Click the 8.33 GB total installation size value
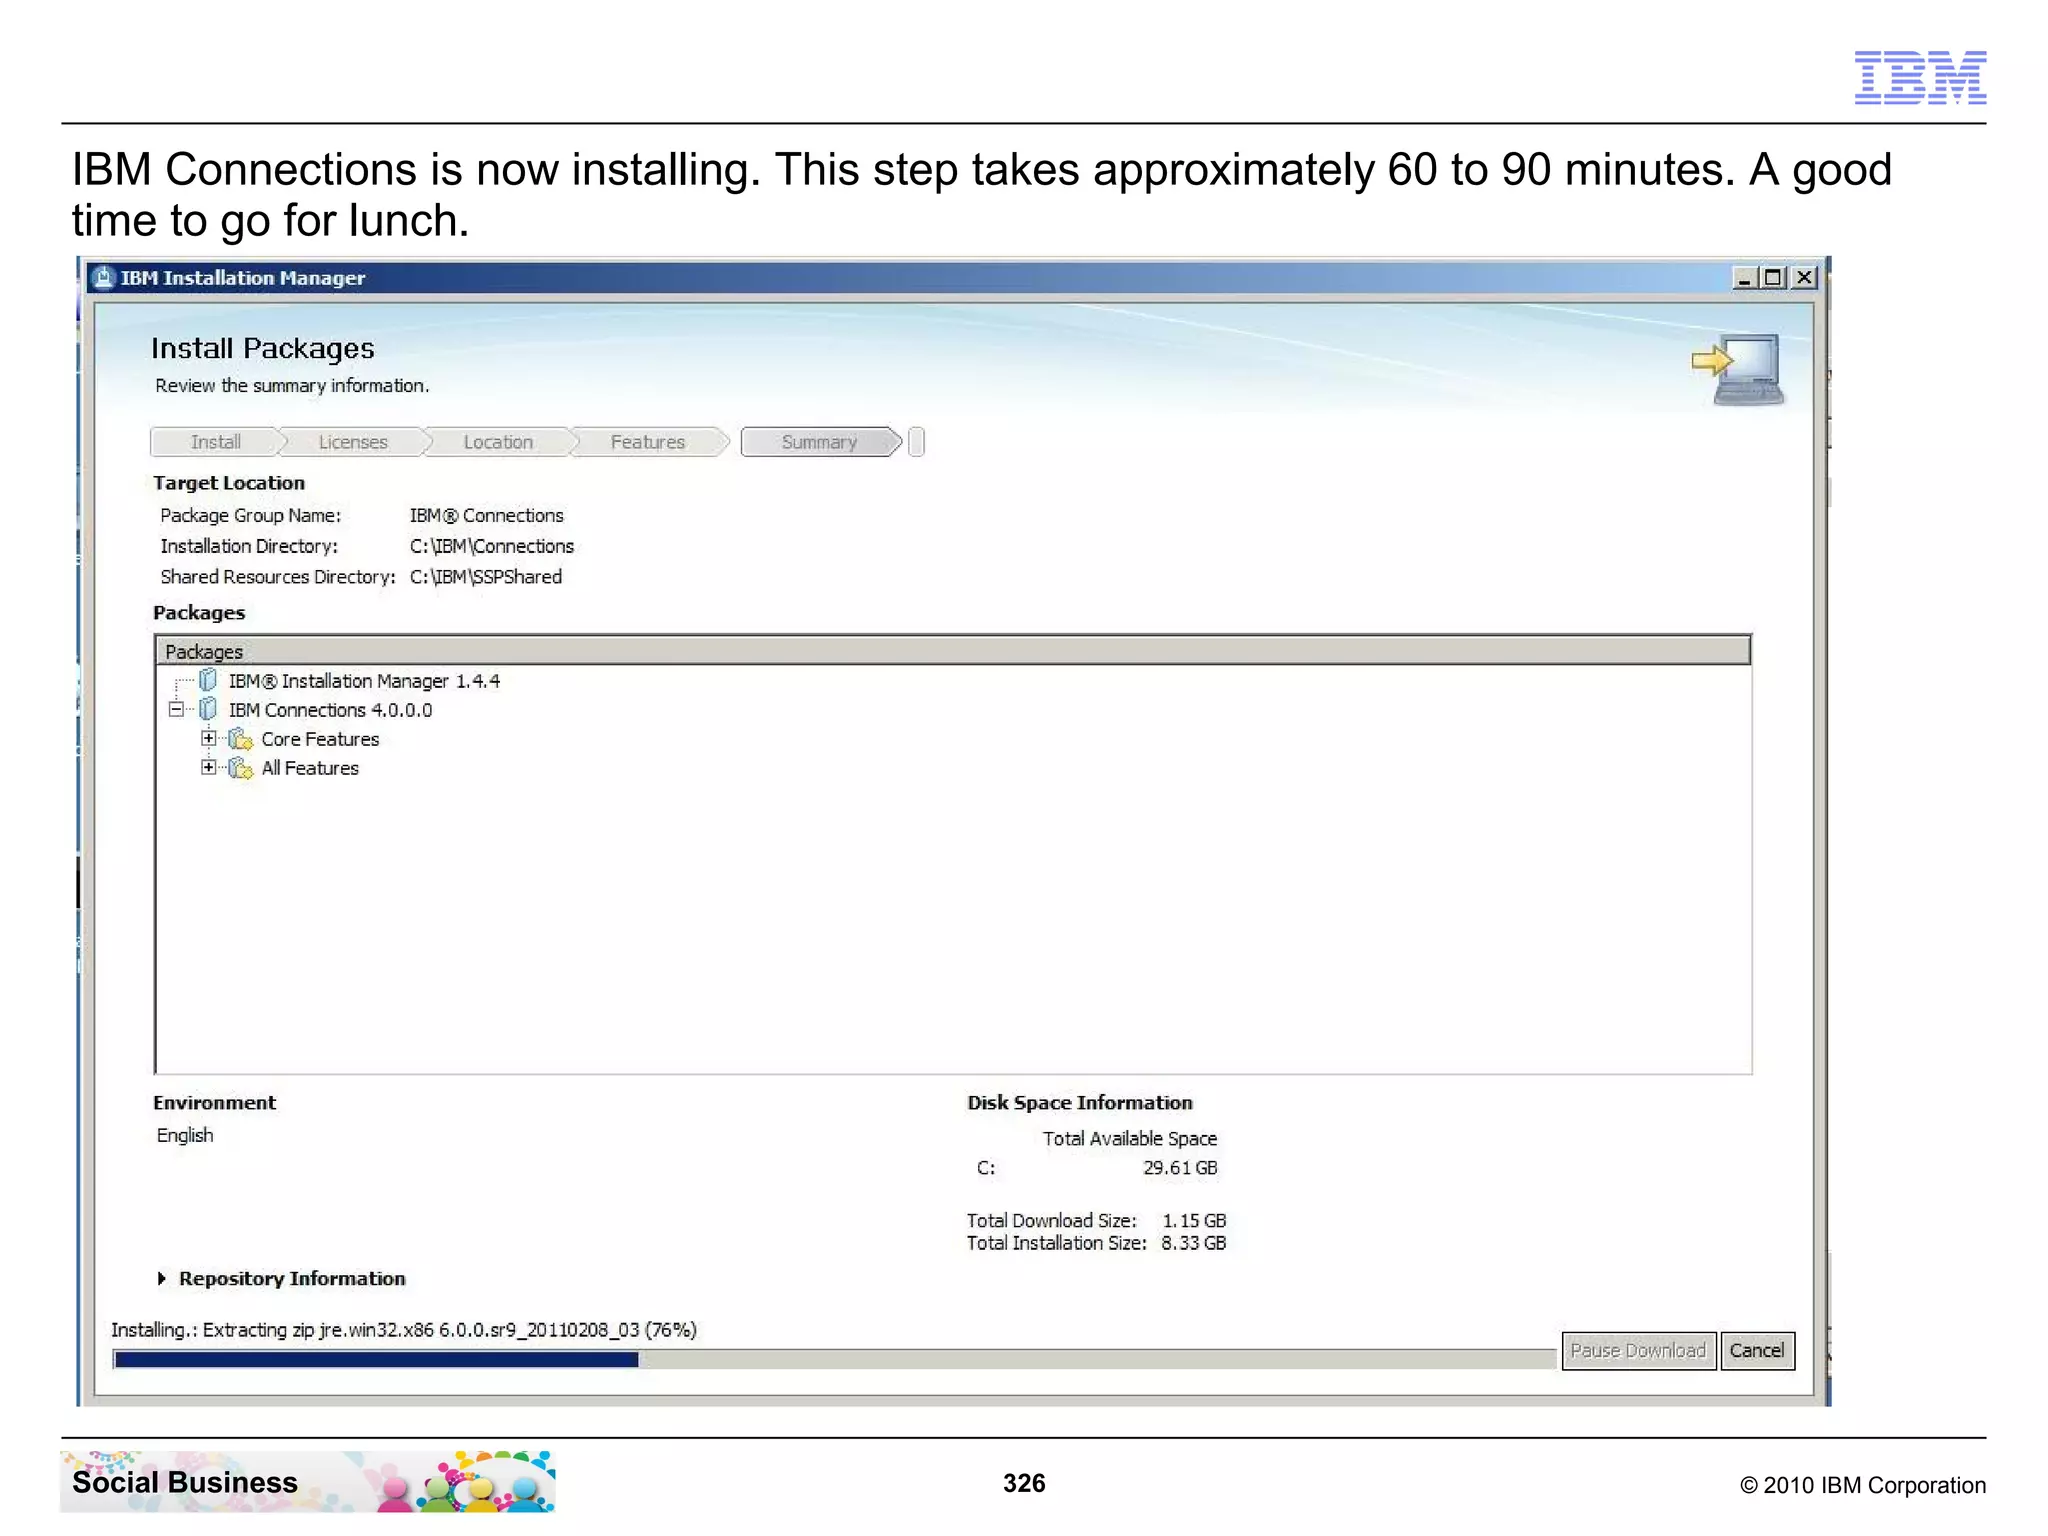Viewport: 2048px width, 1536px height. click(1194, 1243)
